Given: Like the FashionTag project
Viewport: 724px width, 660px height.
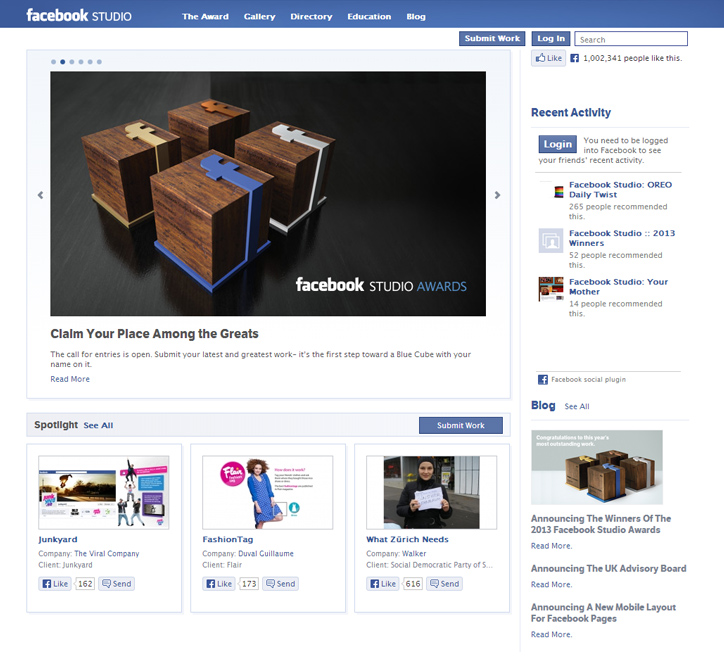Looking at the screenshot, I should click(219, 584).
